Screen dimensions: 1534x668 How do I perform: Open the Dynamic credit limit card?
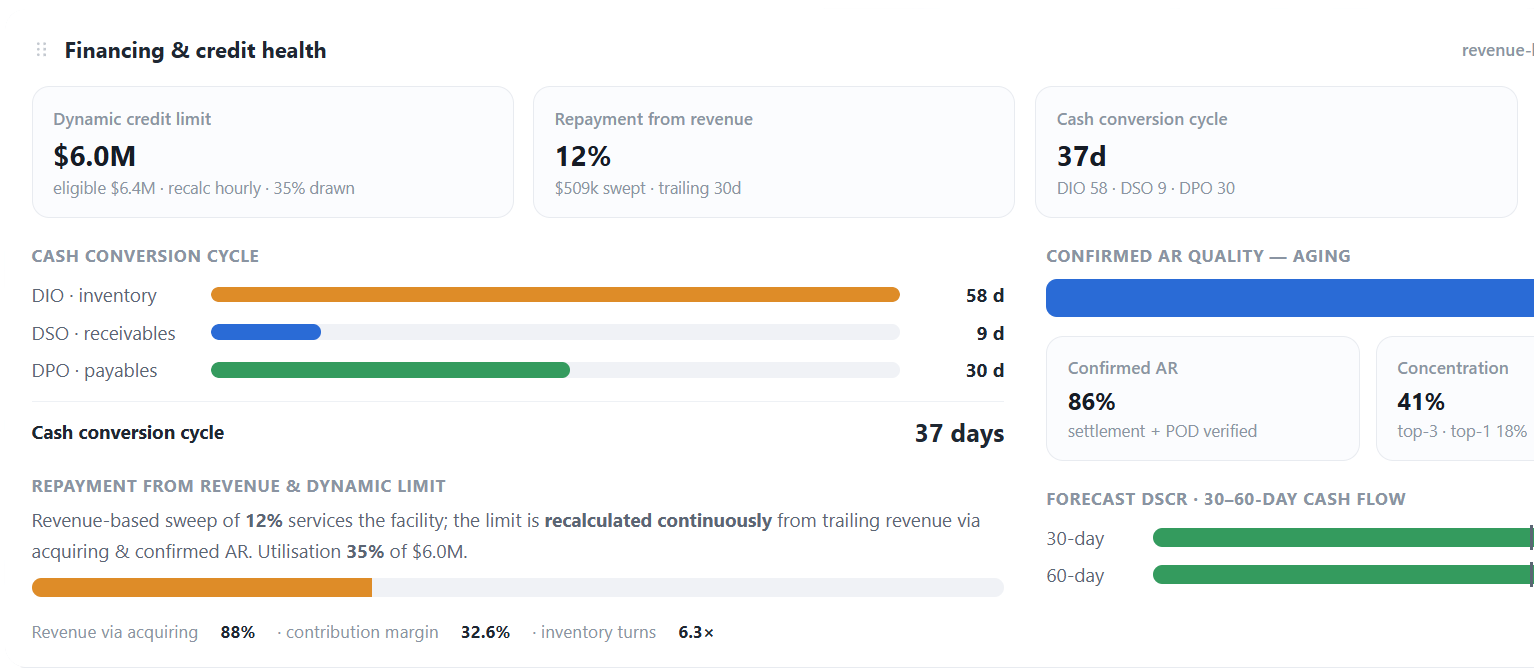click(x=273, y=152)
